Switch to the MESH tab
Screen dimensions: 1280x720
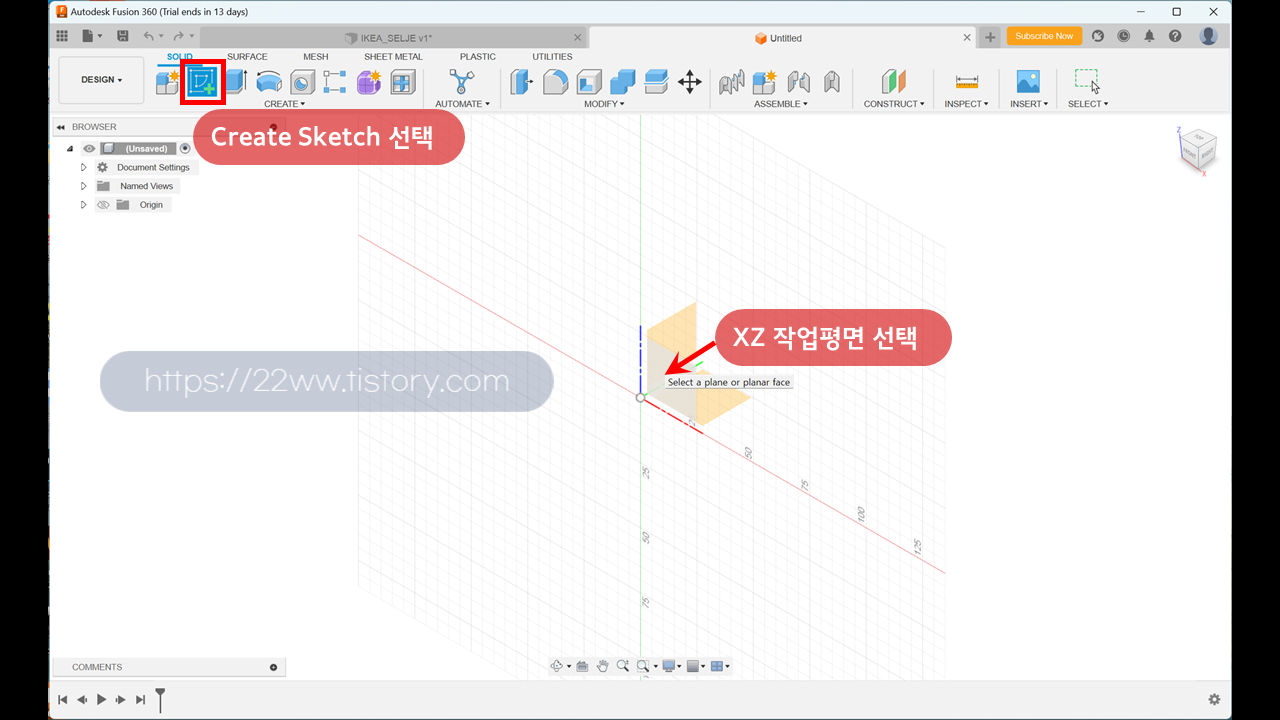click(316, 57)
